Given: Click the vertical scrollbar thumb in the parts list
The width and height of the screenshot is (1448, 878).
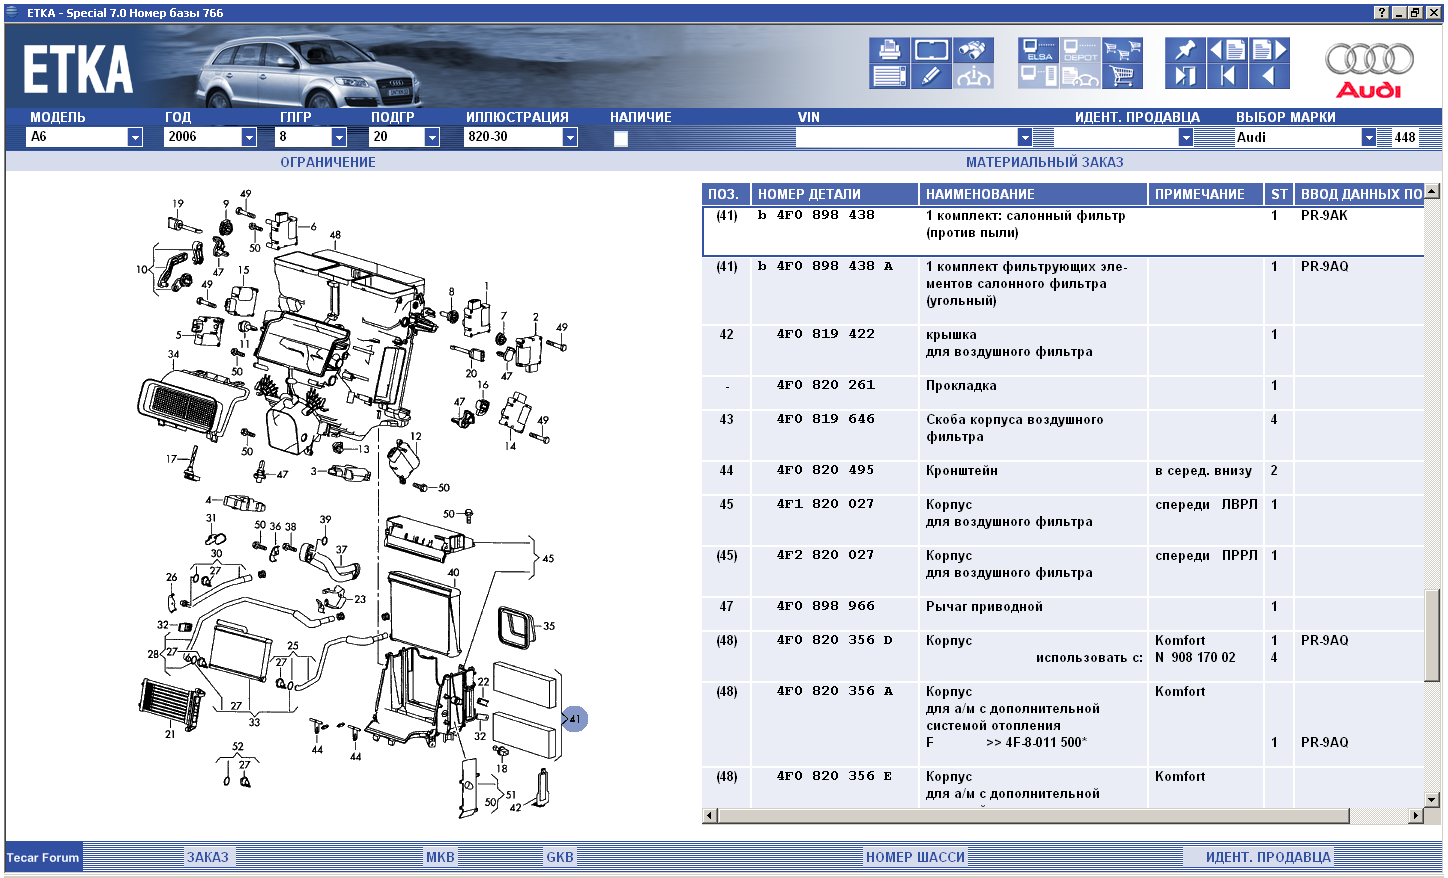Looking at the screenshot, I should point(1432,636).
